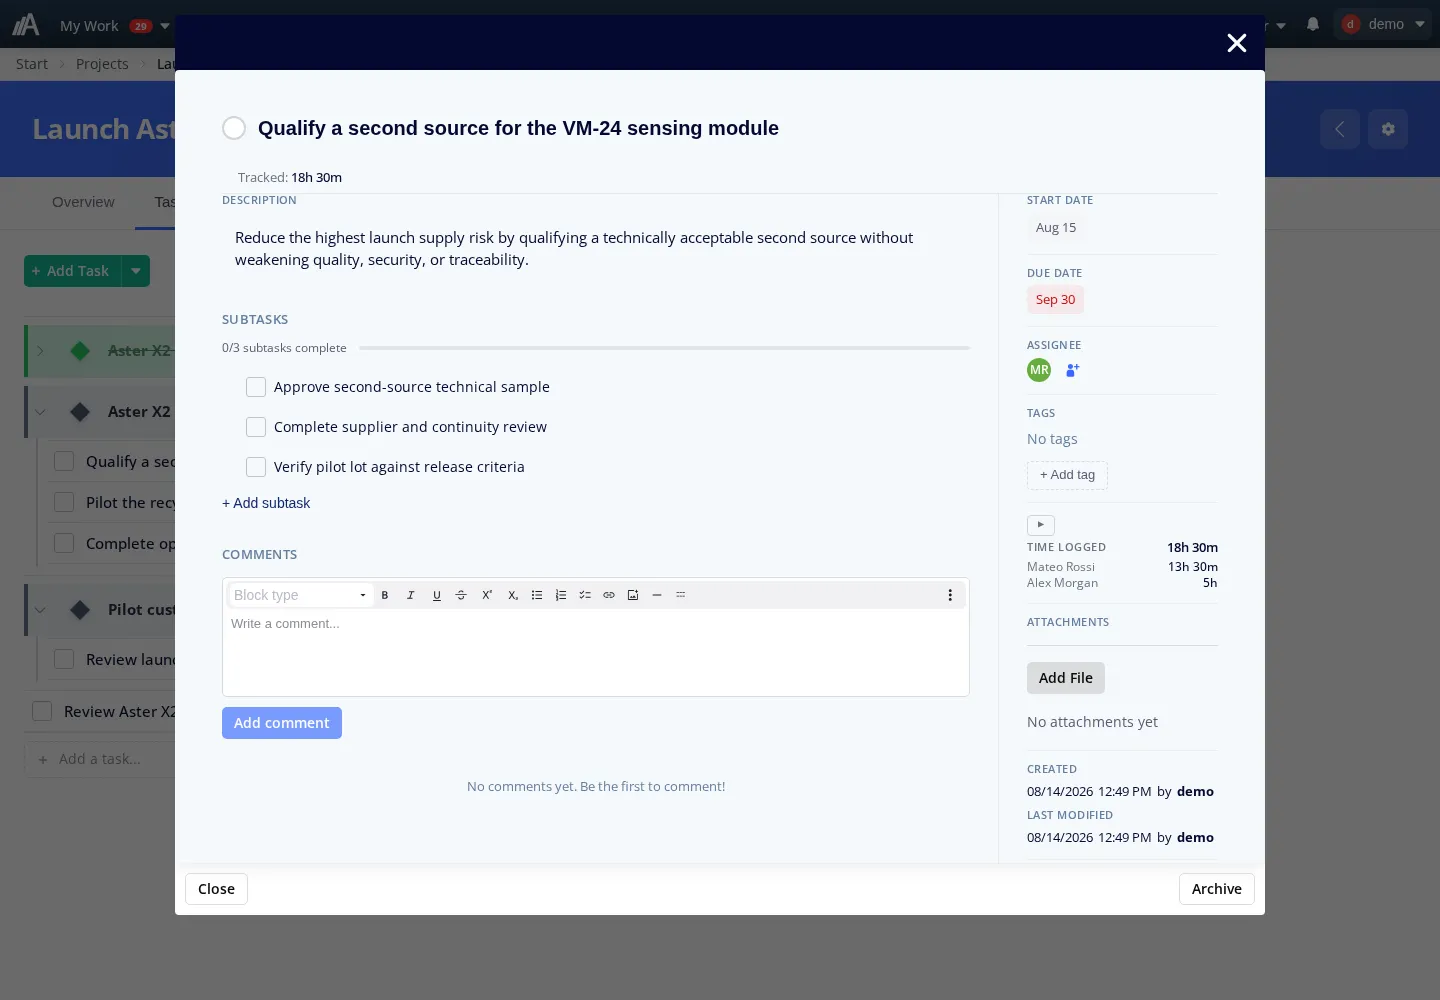Viewport: 1440px width, 1000px height.
Task: Go to Projects in breadcrumb
Action: tap(102, 64)
